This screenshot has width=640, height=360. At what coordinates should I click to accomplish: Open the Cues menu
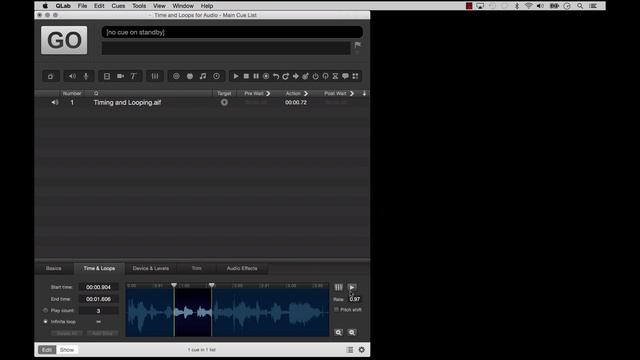pos(118,6)
